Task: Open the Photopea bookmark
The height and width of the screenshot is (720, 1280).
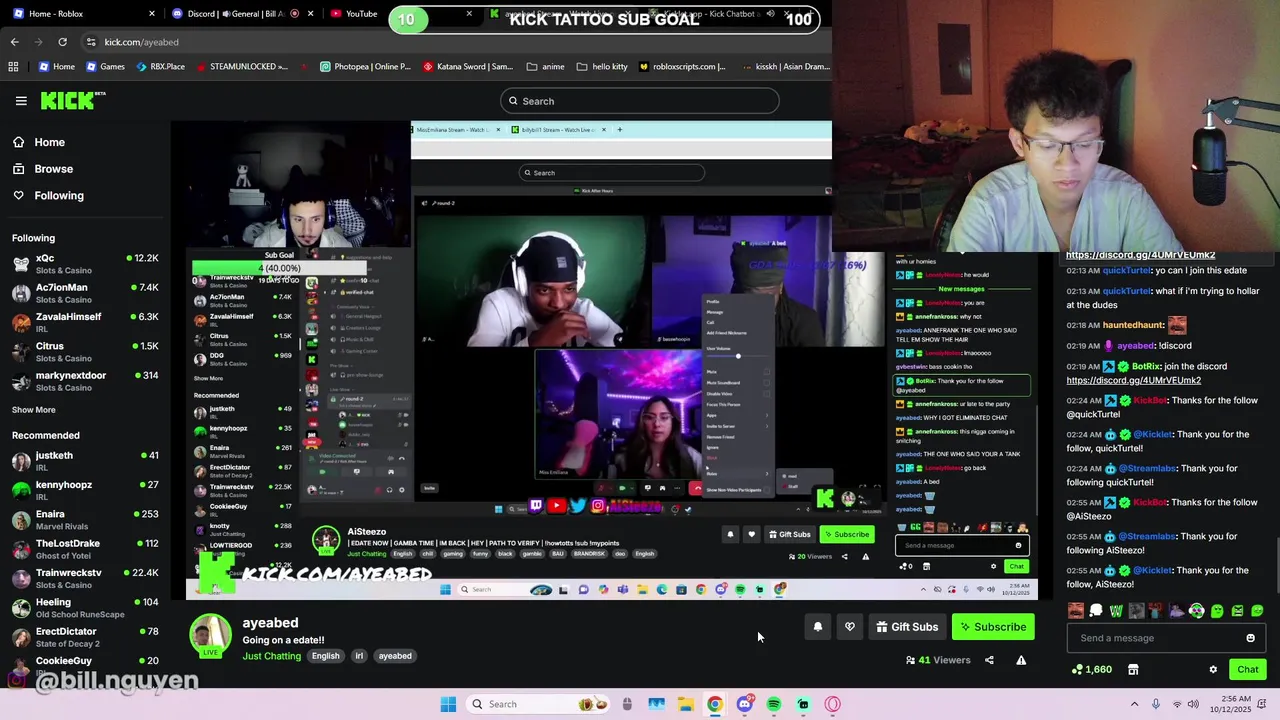Action: click(365, 67)
